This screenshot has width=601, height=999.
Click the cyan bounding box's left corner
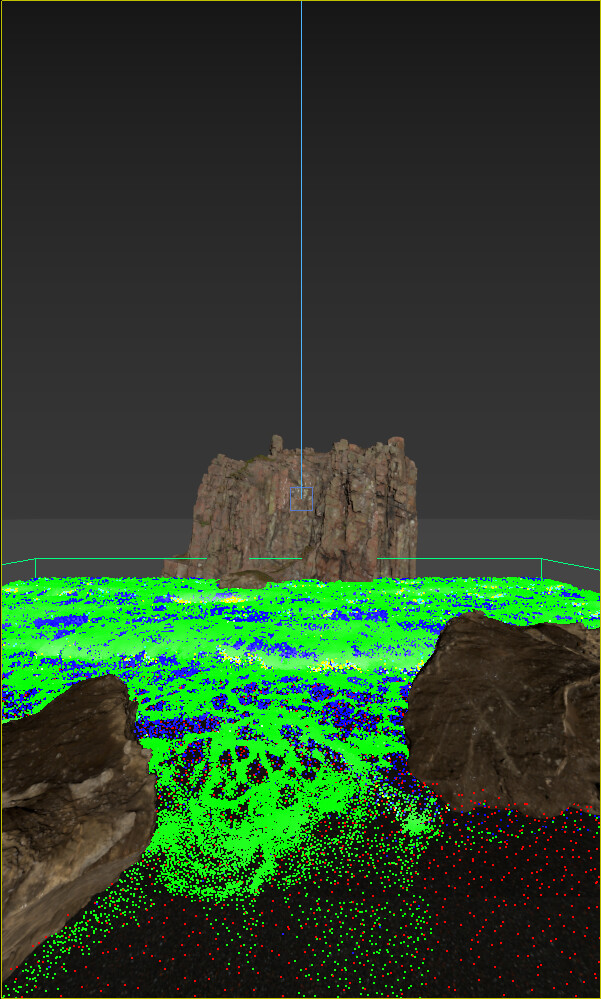[x=35, y=559]
